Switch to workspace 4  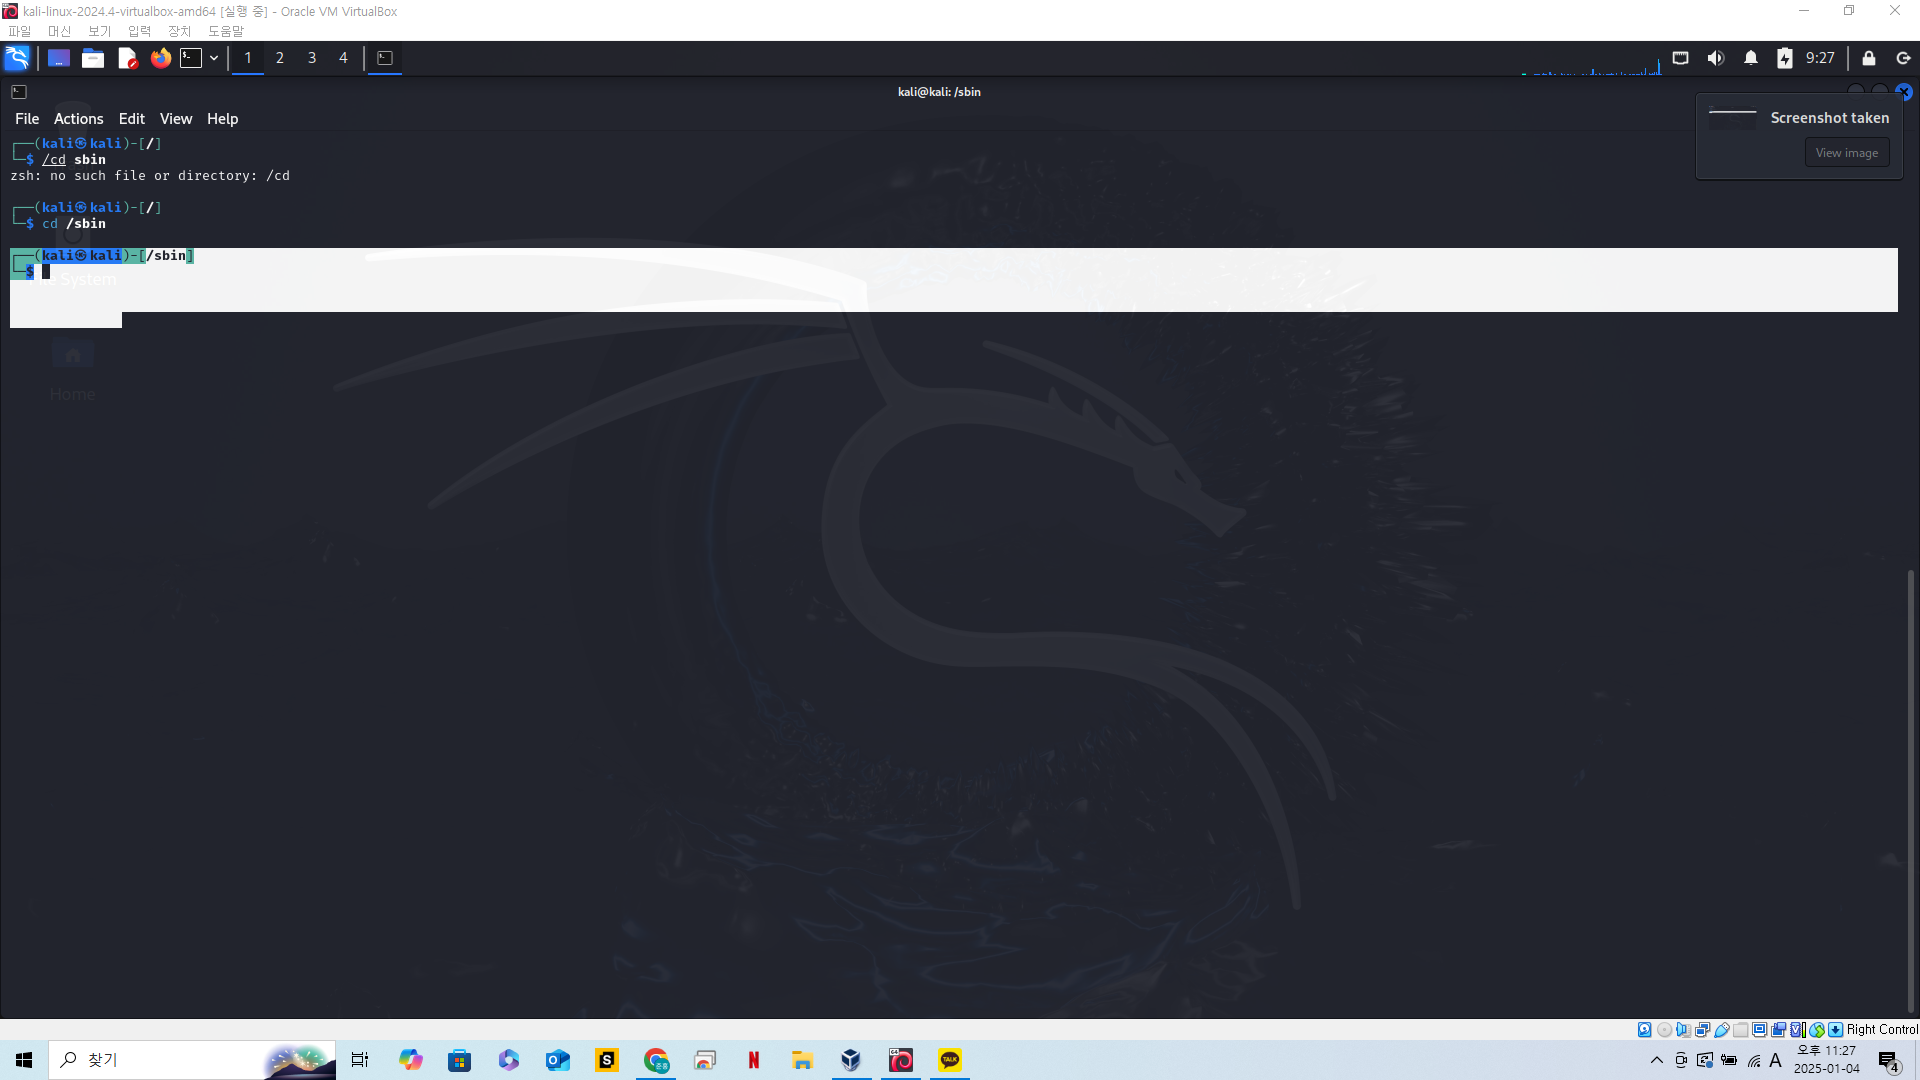pyautogui.click(x=343, y=58)
